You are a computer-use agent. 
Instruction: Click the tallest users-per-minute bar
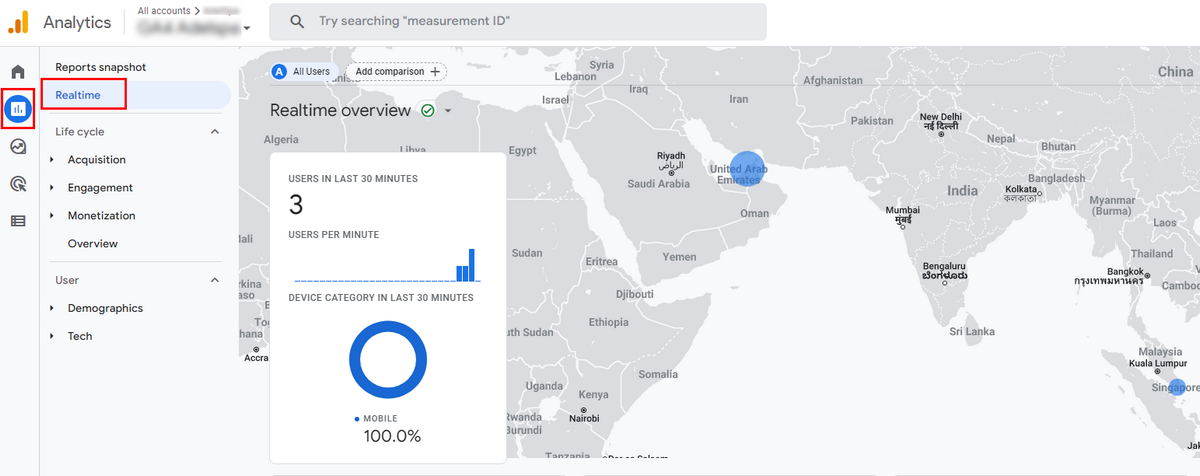(x=472, y=265)
